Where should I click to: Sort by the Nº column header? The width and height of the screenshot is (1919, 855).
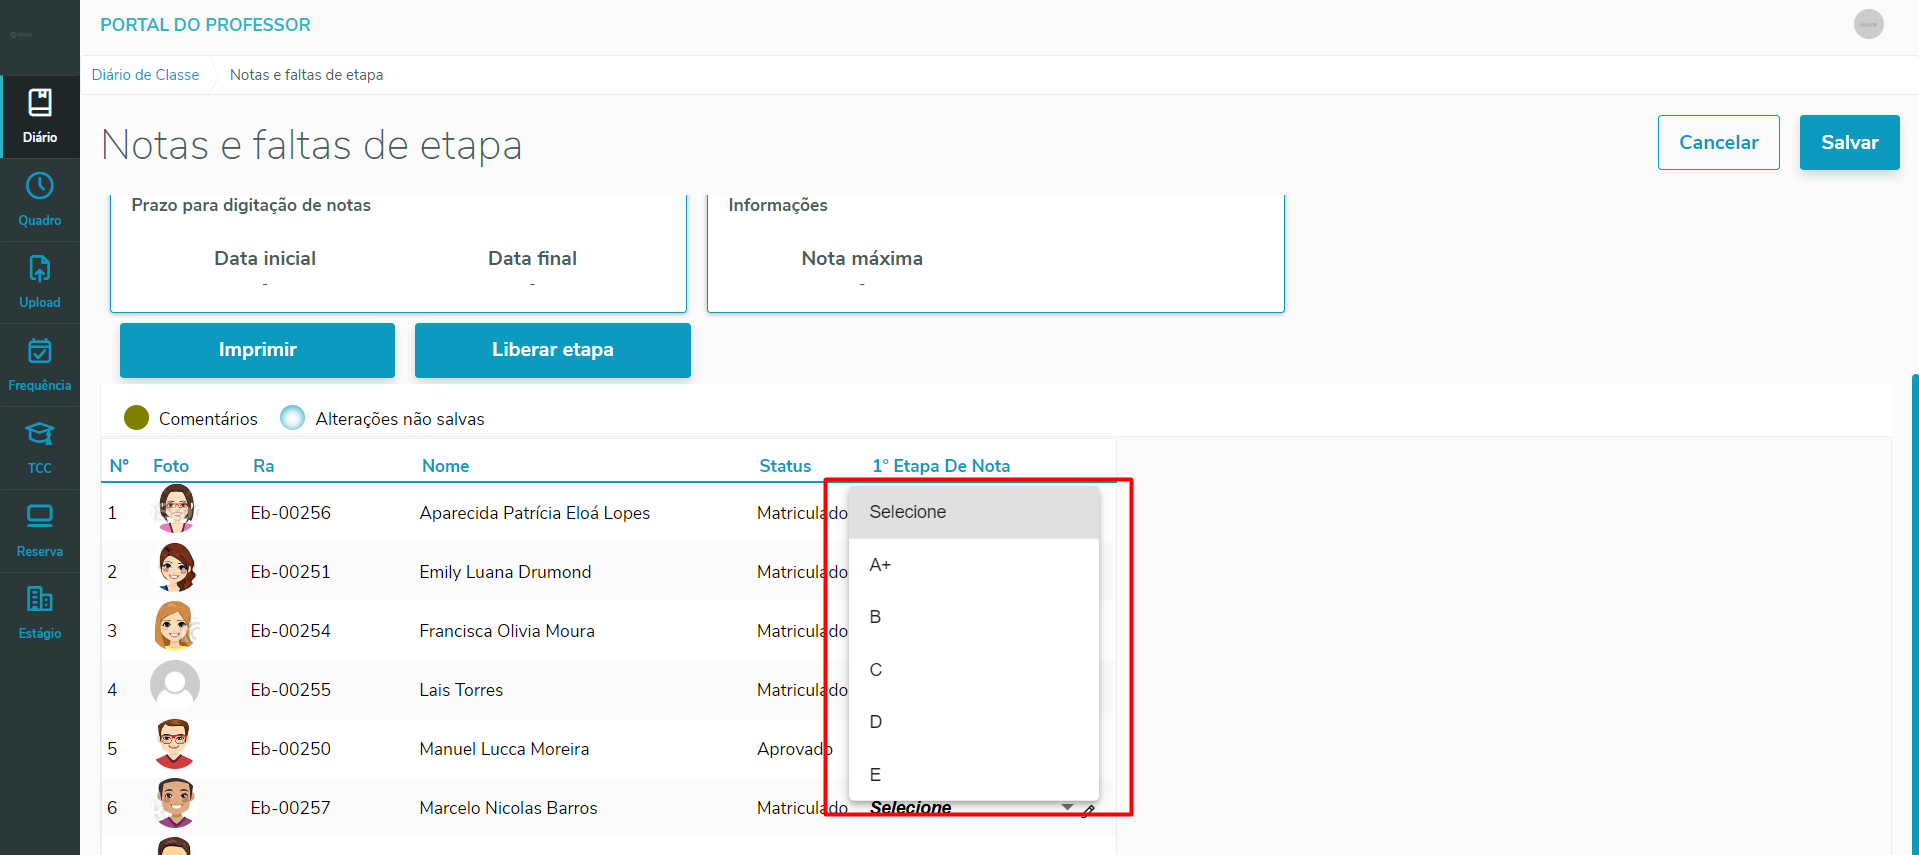click(119, 466)
